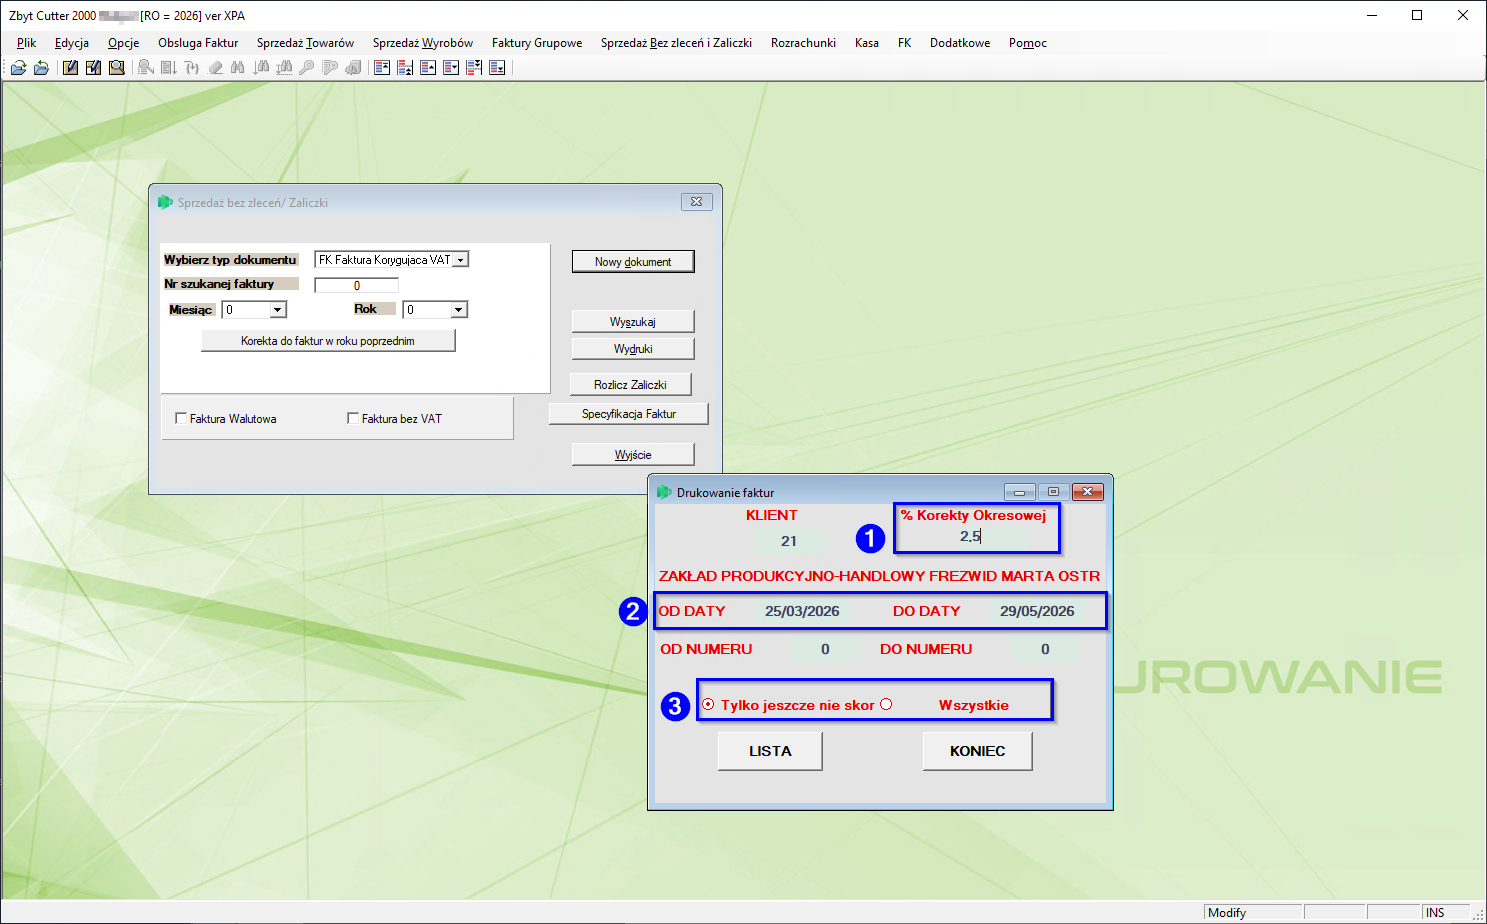Click the first folder icon in the toolbar
Viewport: 1487px width, 924px height.
tap(18, 68)
